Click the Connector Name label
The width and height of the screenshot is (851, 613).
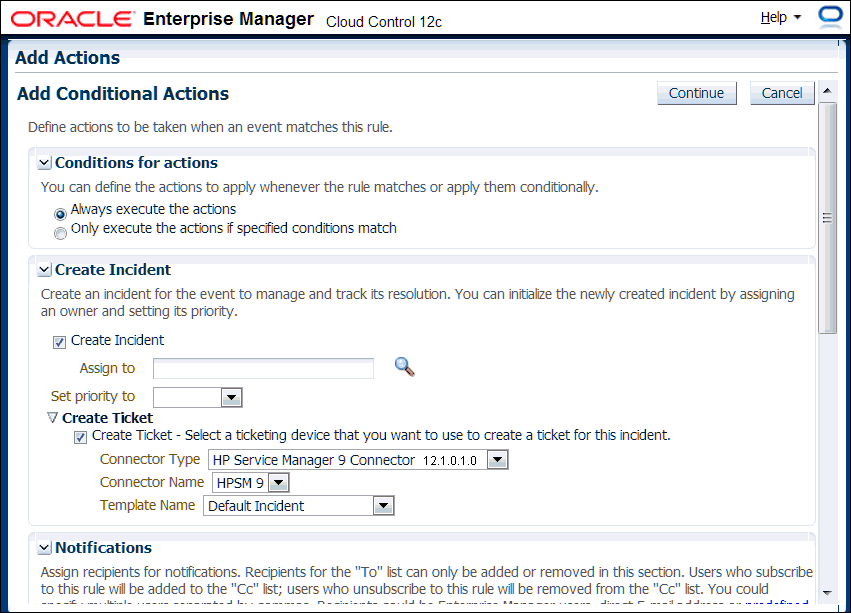(x=151, y=482)
